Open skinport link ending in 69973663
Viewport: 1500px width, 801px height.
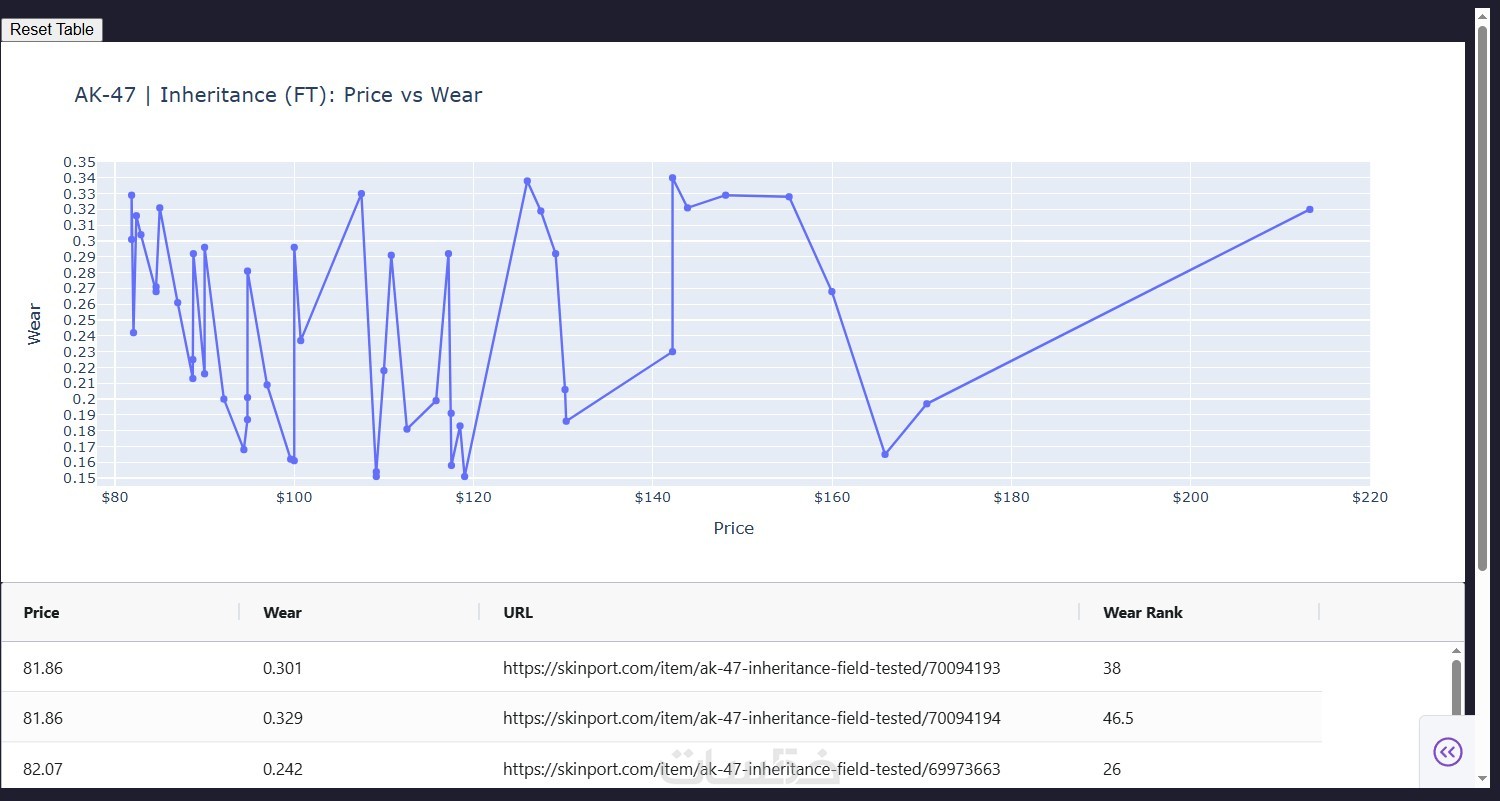(x=751, y=769)
